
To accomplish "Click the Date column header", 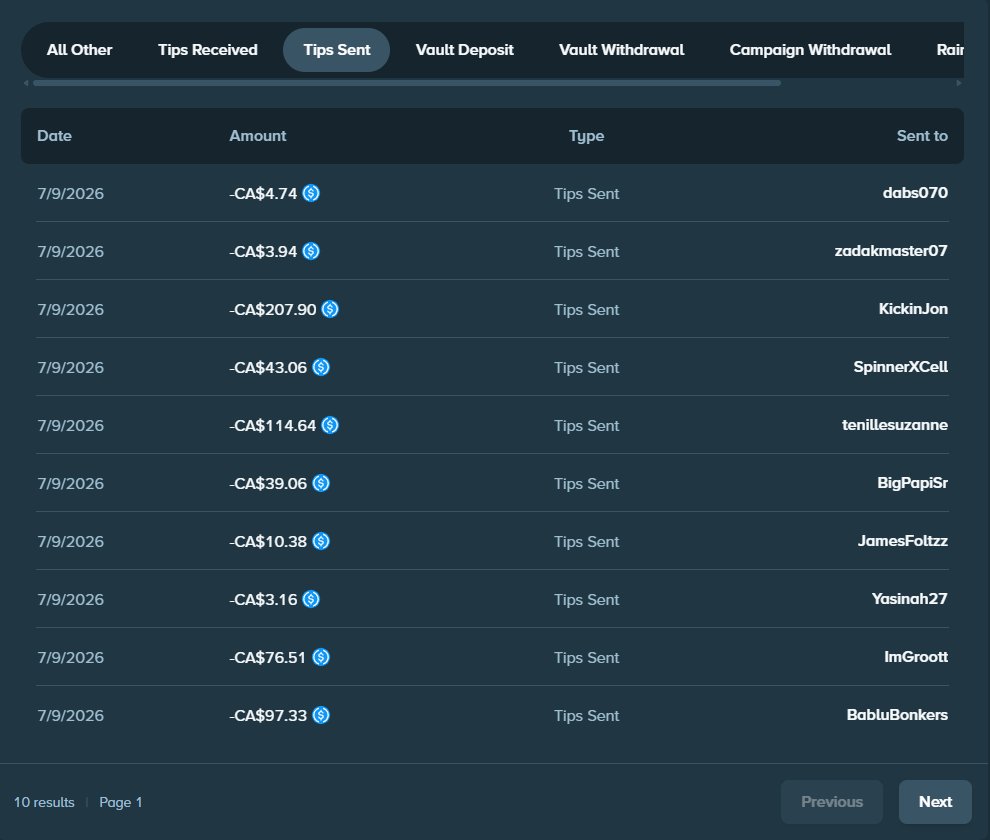I will [x=54, y=136].
